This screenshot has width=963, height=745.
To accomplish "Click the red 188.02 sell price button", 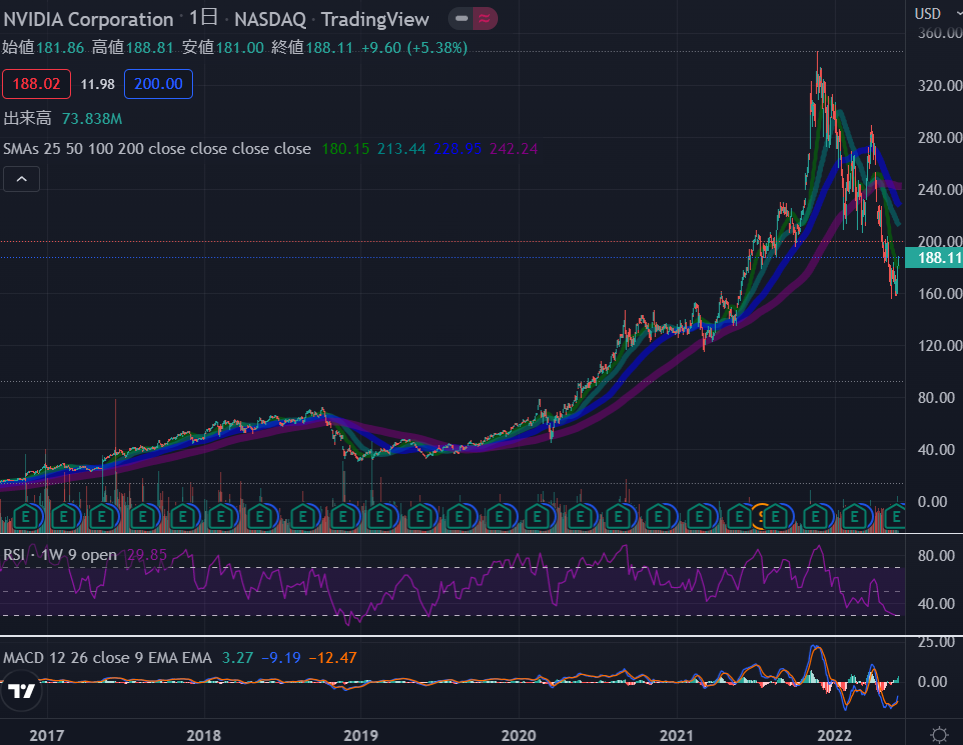I will coord(36,84).
